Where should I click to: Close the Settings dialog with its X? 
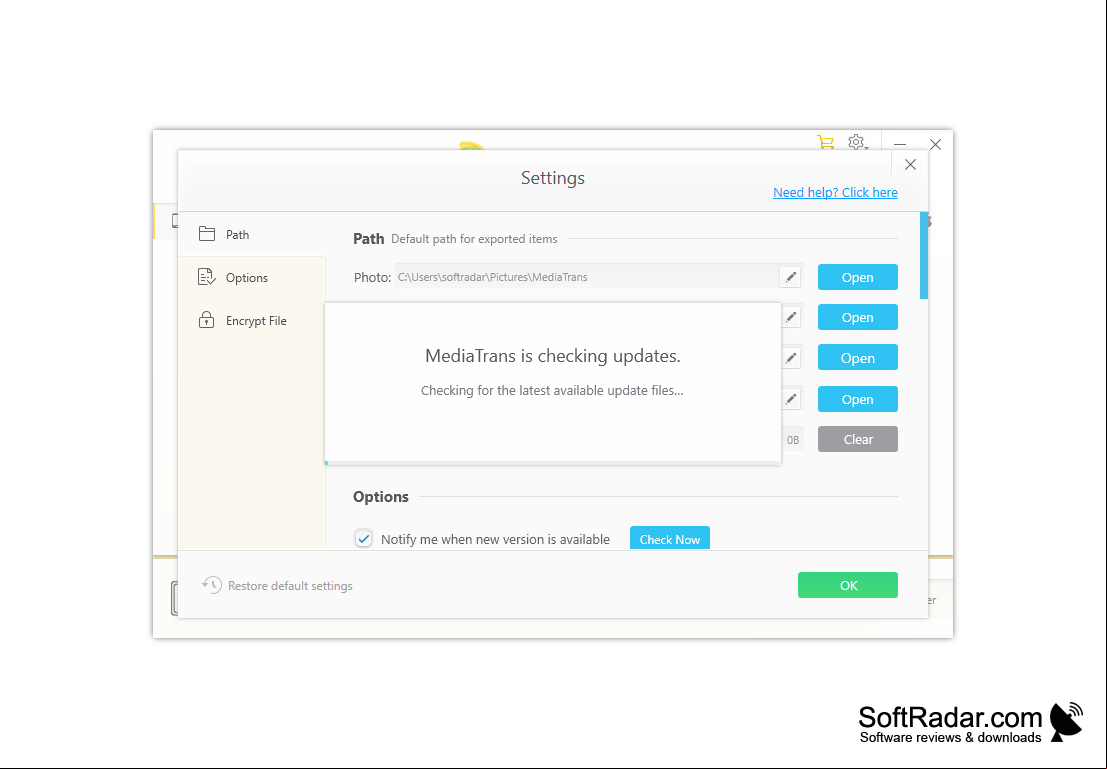[910, 165]
